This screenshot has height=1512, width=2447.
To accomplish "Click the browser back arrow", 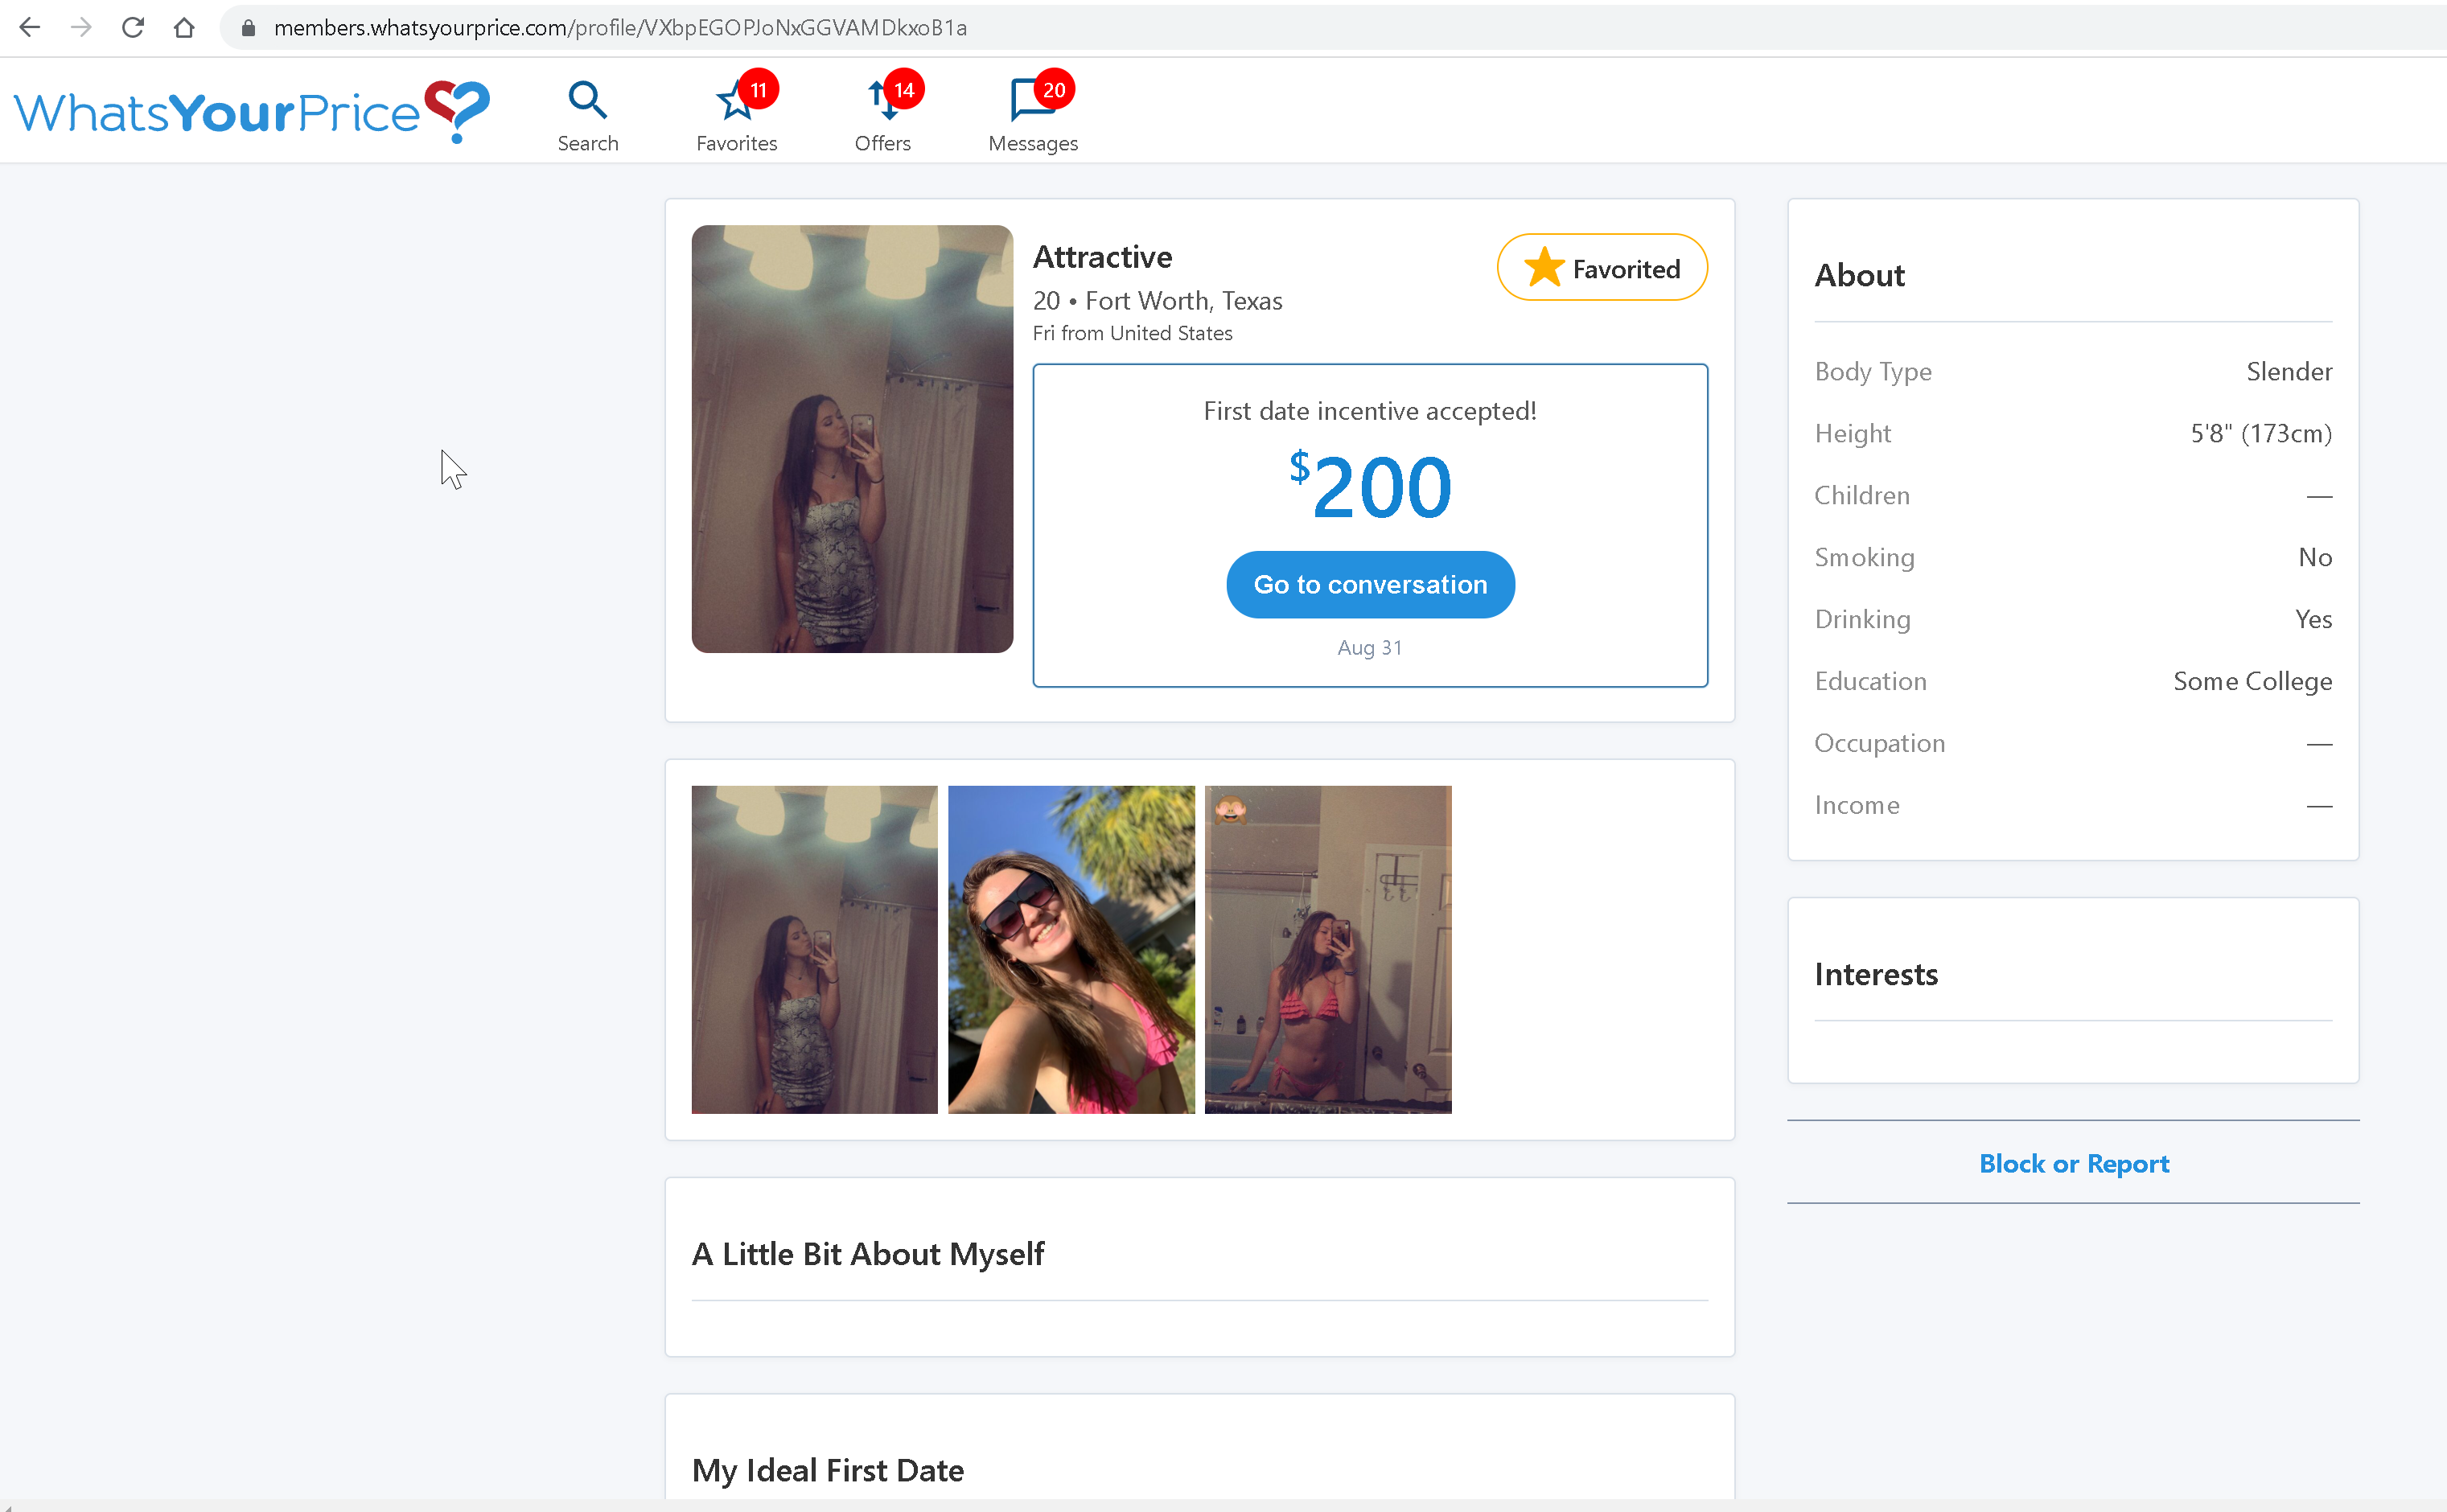I will [30, 27].
